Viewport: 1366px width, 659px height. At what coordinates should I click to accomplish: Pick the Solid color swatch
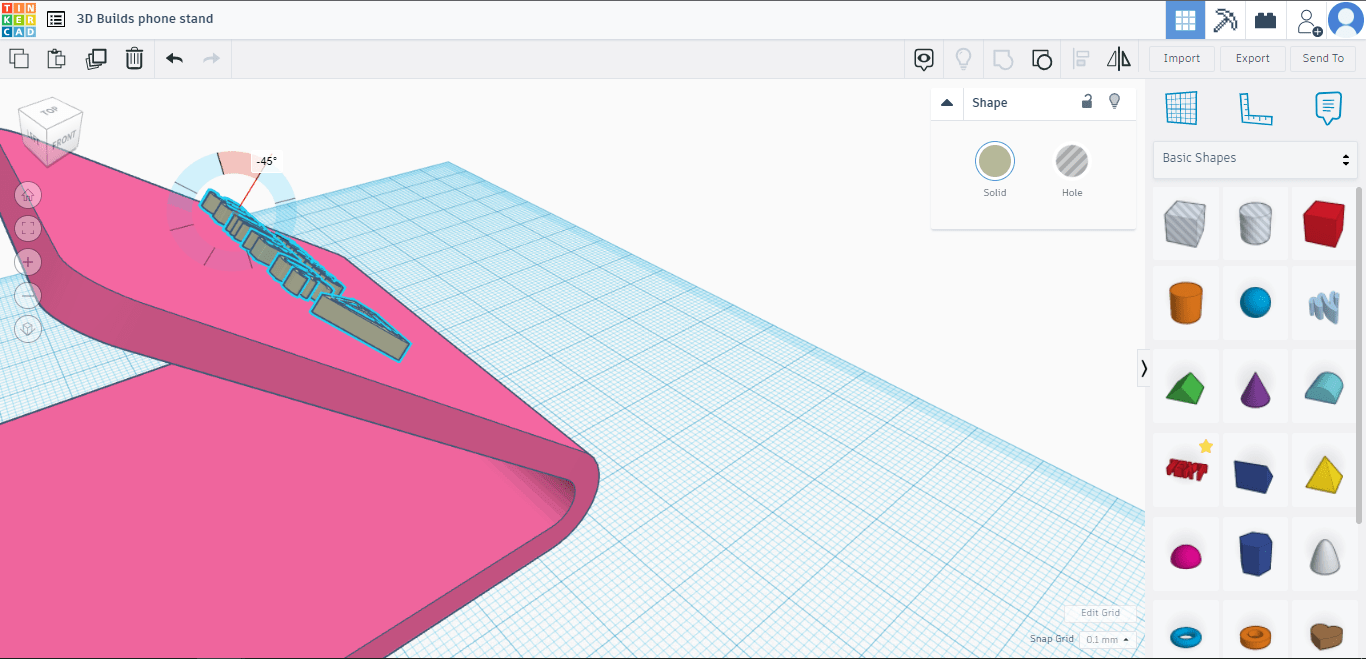[x=994, y=161]
